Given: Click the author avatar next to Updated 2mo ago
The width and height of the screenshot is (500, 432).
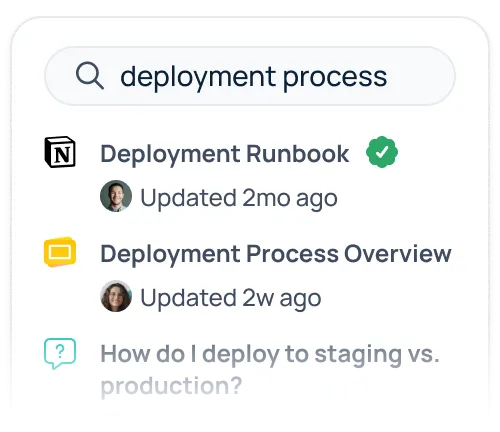Looking at the screenshot, I should click(116, 196).
